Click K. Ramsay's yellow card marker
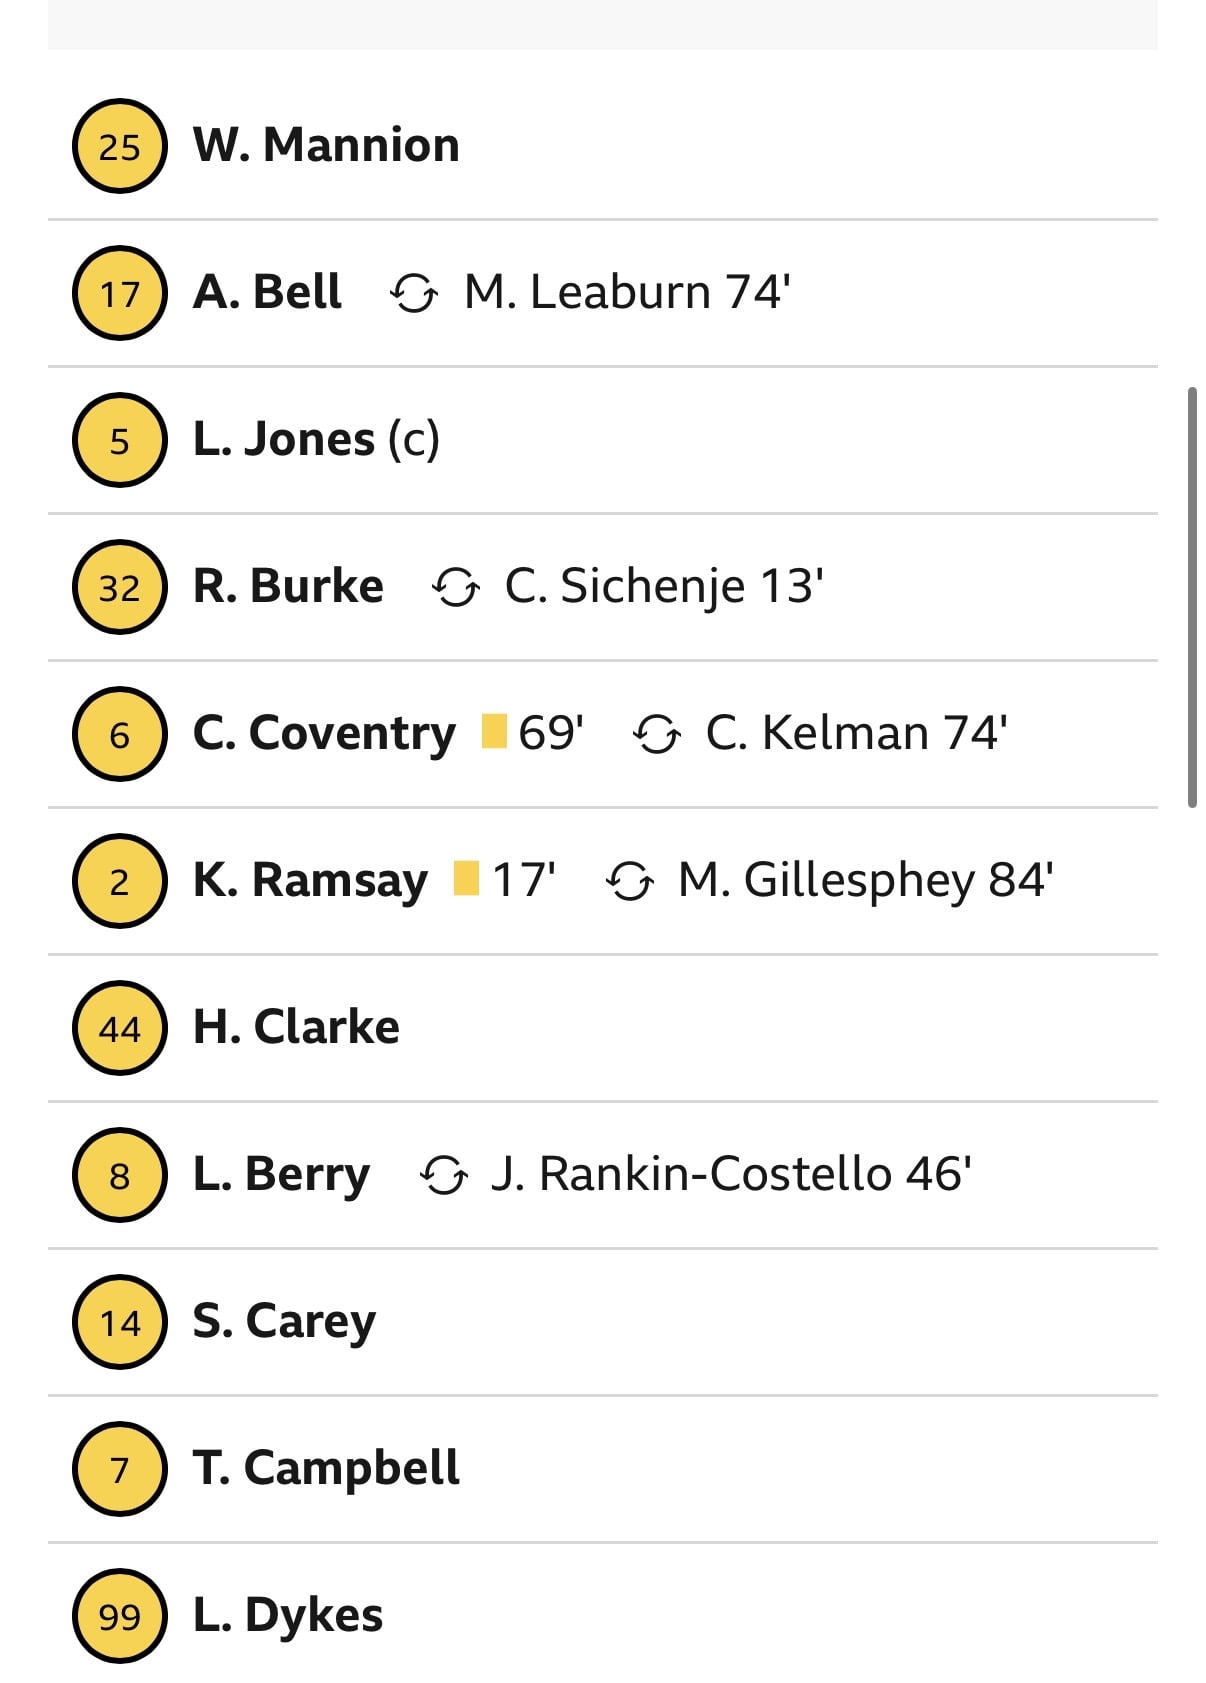The height and width of the screenshot is (1683, 1206). [x=466, y=878]
